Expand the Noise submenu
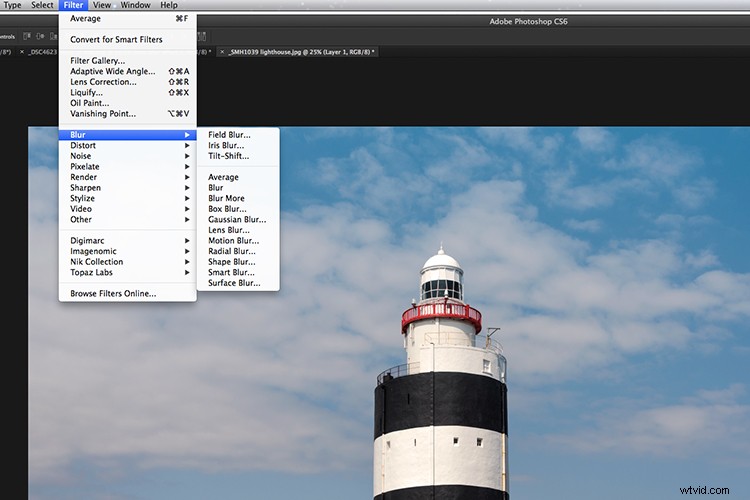This screenshot has height=500, width=750. point(128,156)
